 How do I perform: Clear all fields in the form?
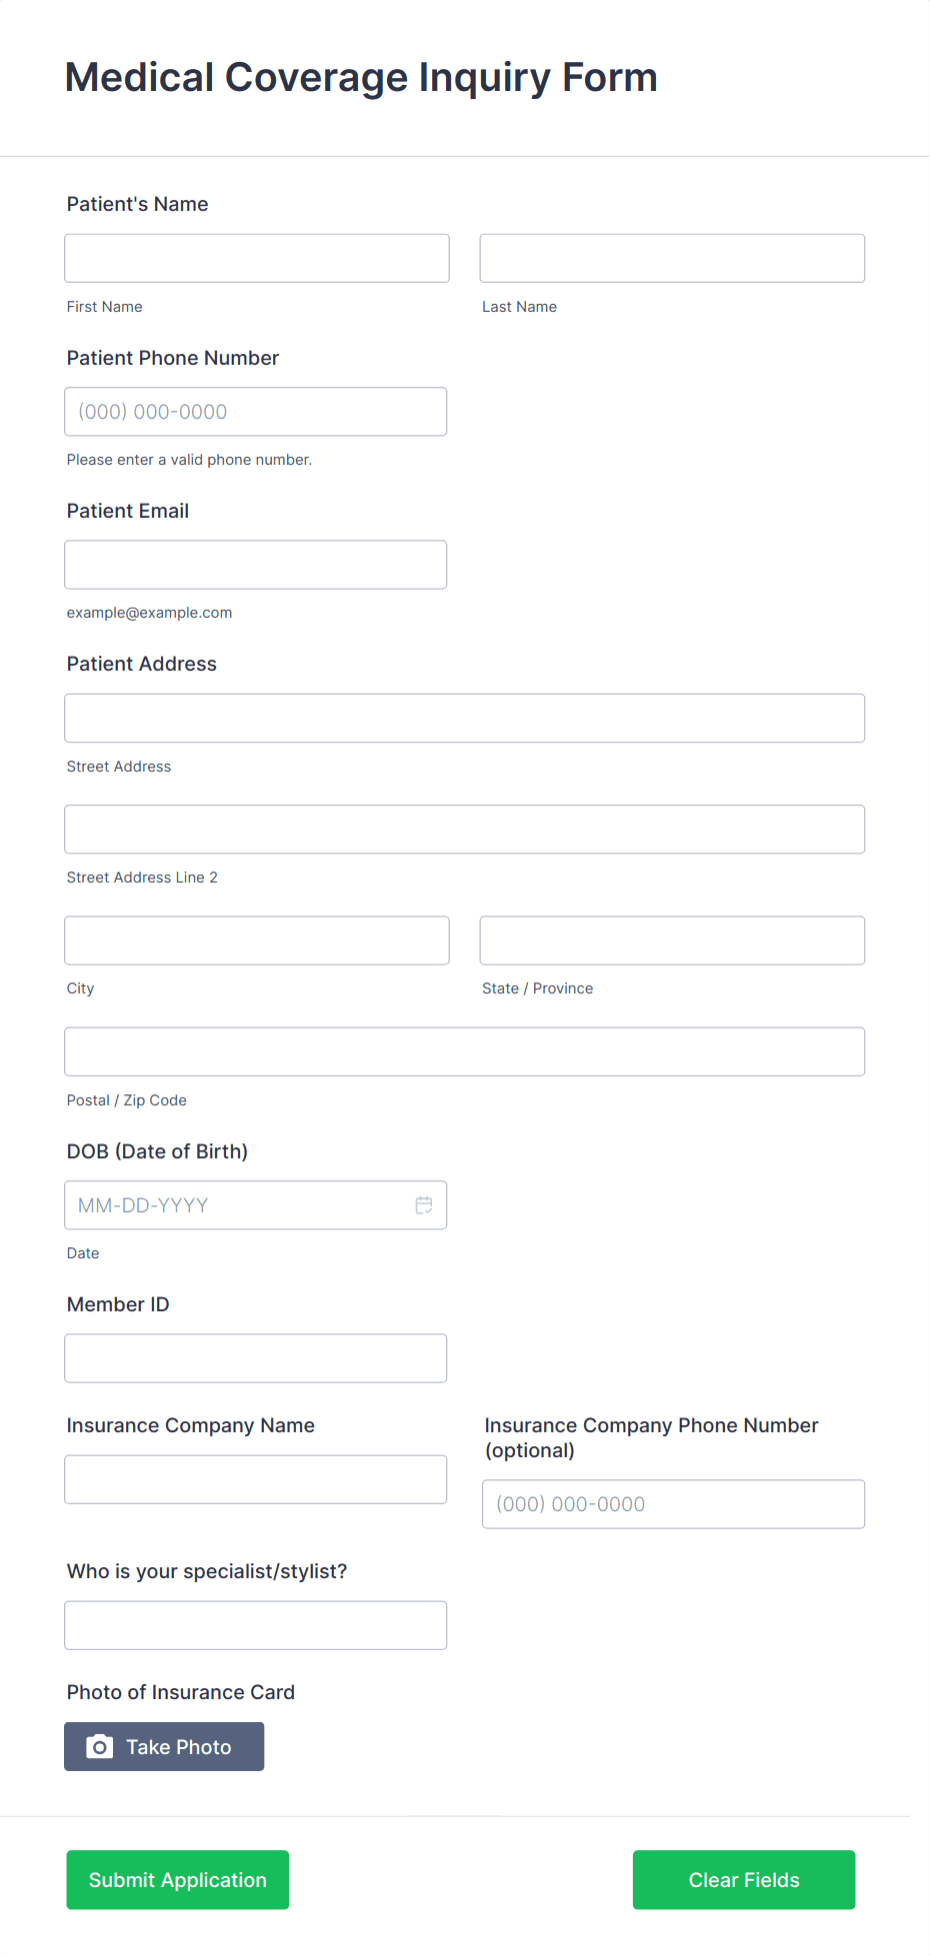point(743,1880)
